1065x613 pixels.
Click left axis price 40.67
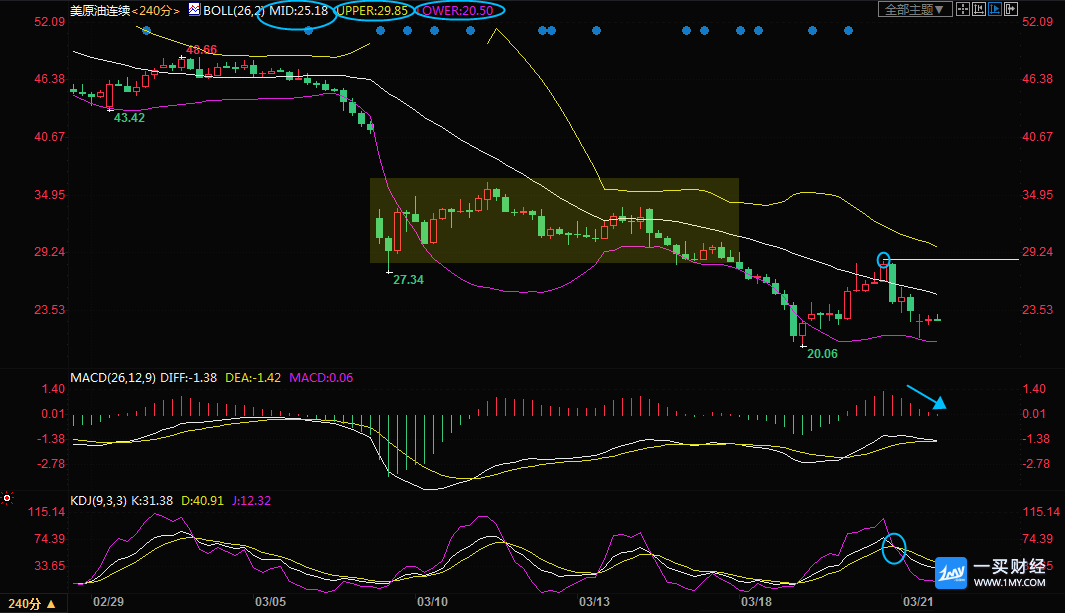click(x=50, y=136)
